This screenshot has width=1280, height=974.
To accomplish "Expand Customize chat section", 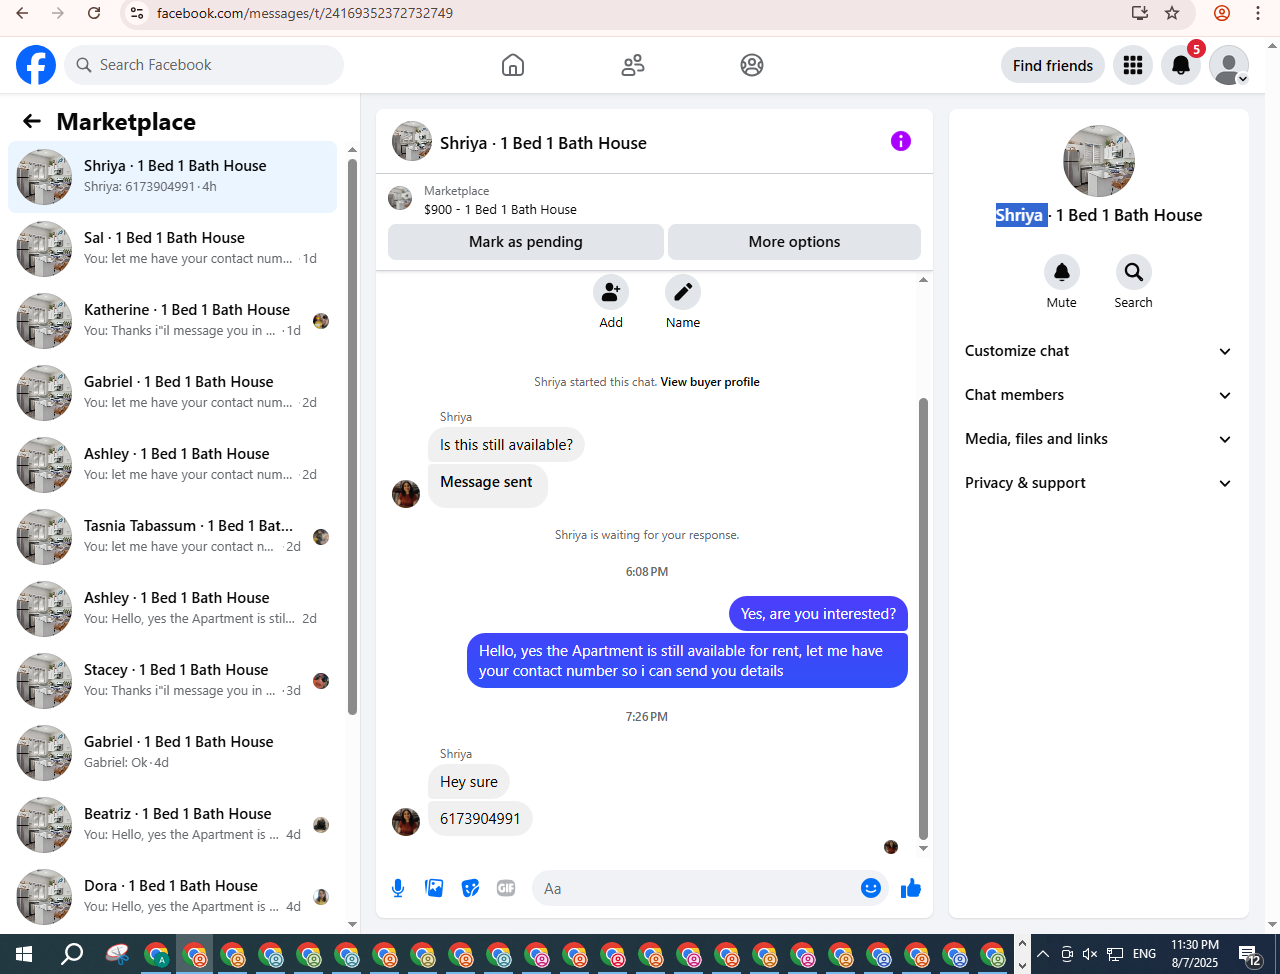I will pos(1098,351).
